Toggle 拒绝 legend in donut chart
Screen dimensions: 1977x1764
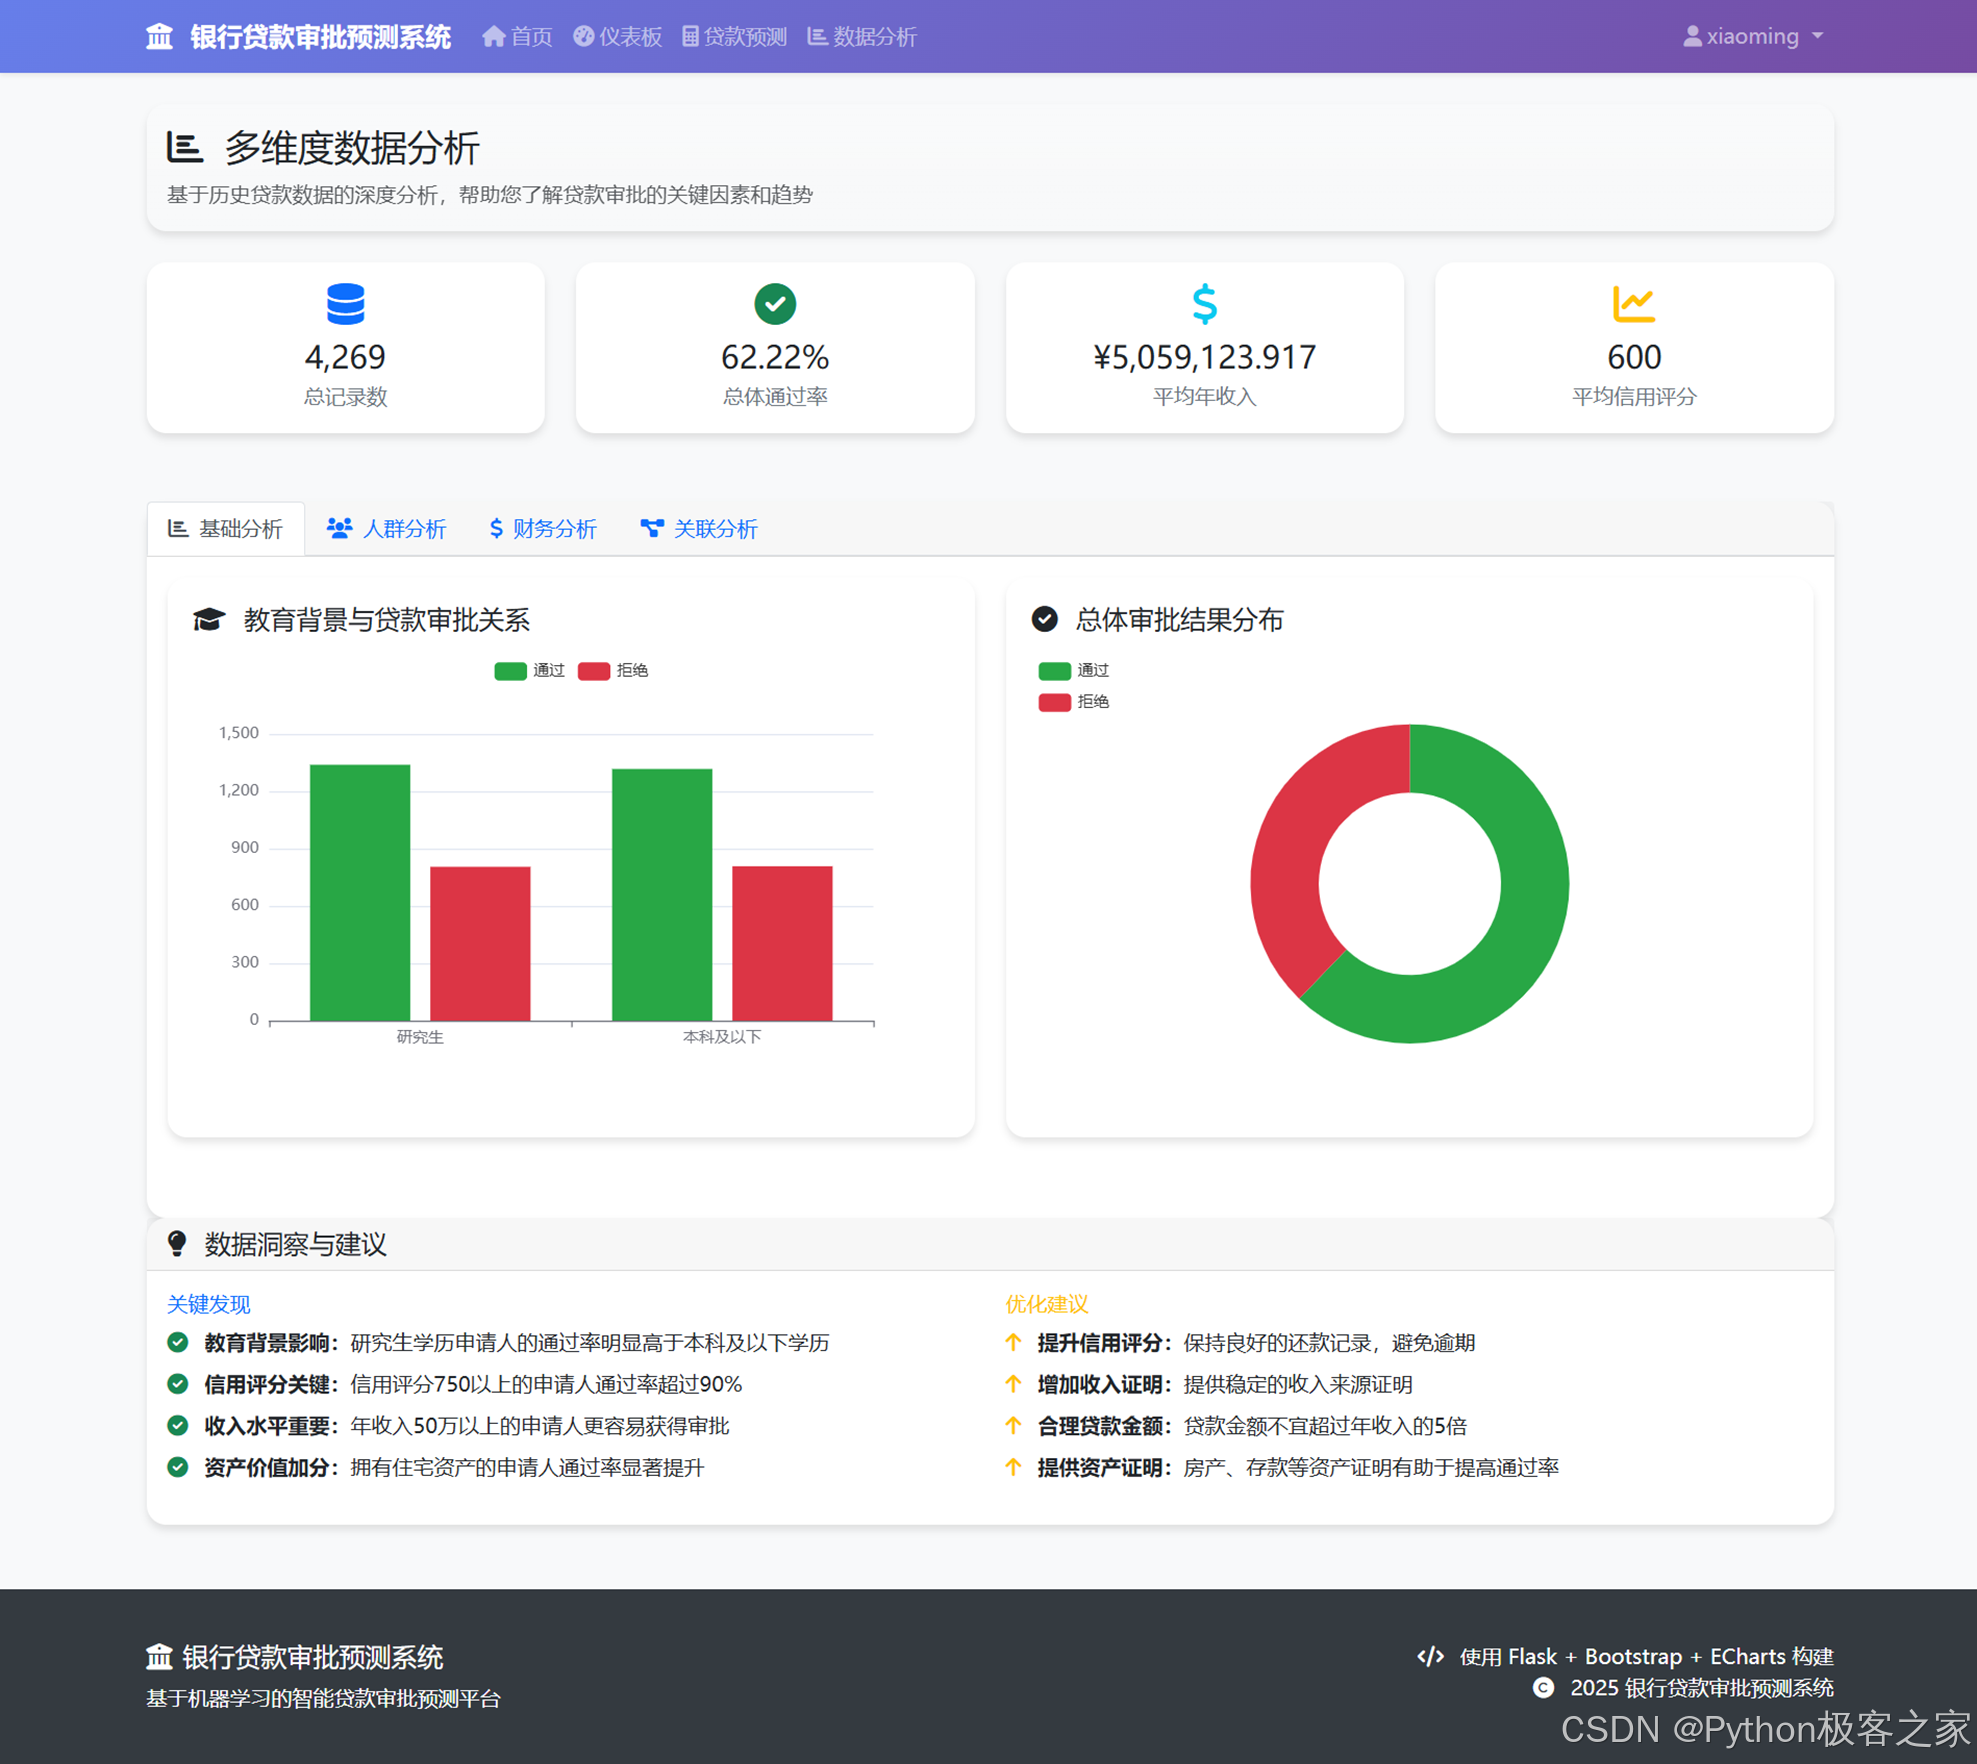pyautogui.click(x=1073, y=702)
